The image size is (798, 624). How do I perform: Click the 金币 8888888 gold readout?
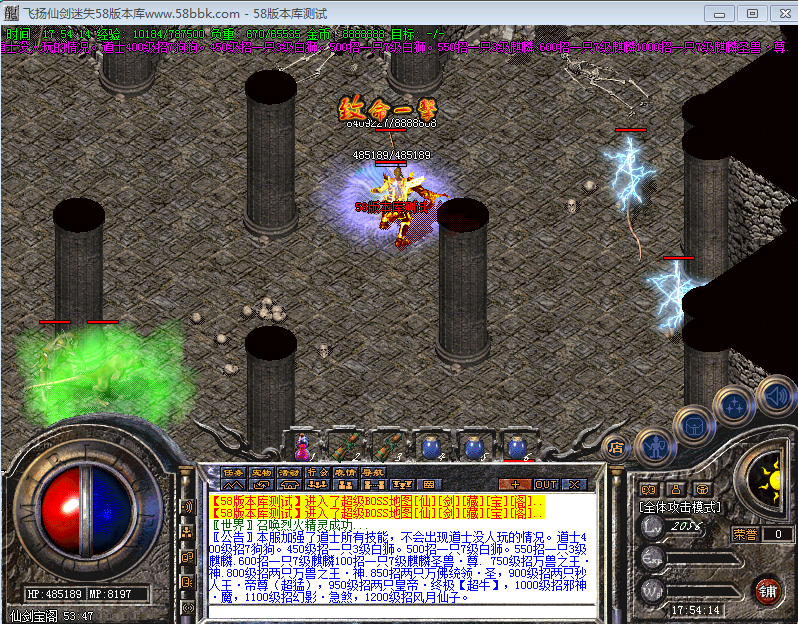[346, 34]
